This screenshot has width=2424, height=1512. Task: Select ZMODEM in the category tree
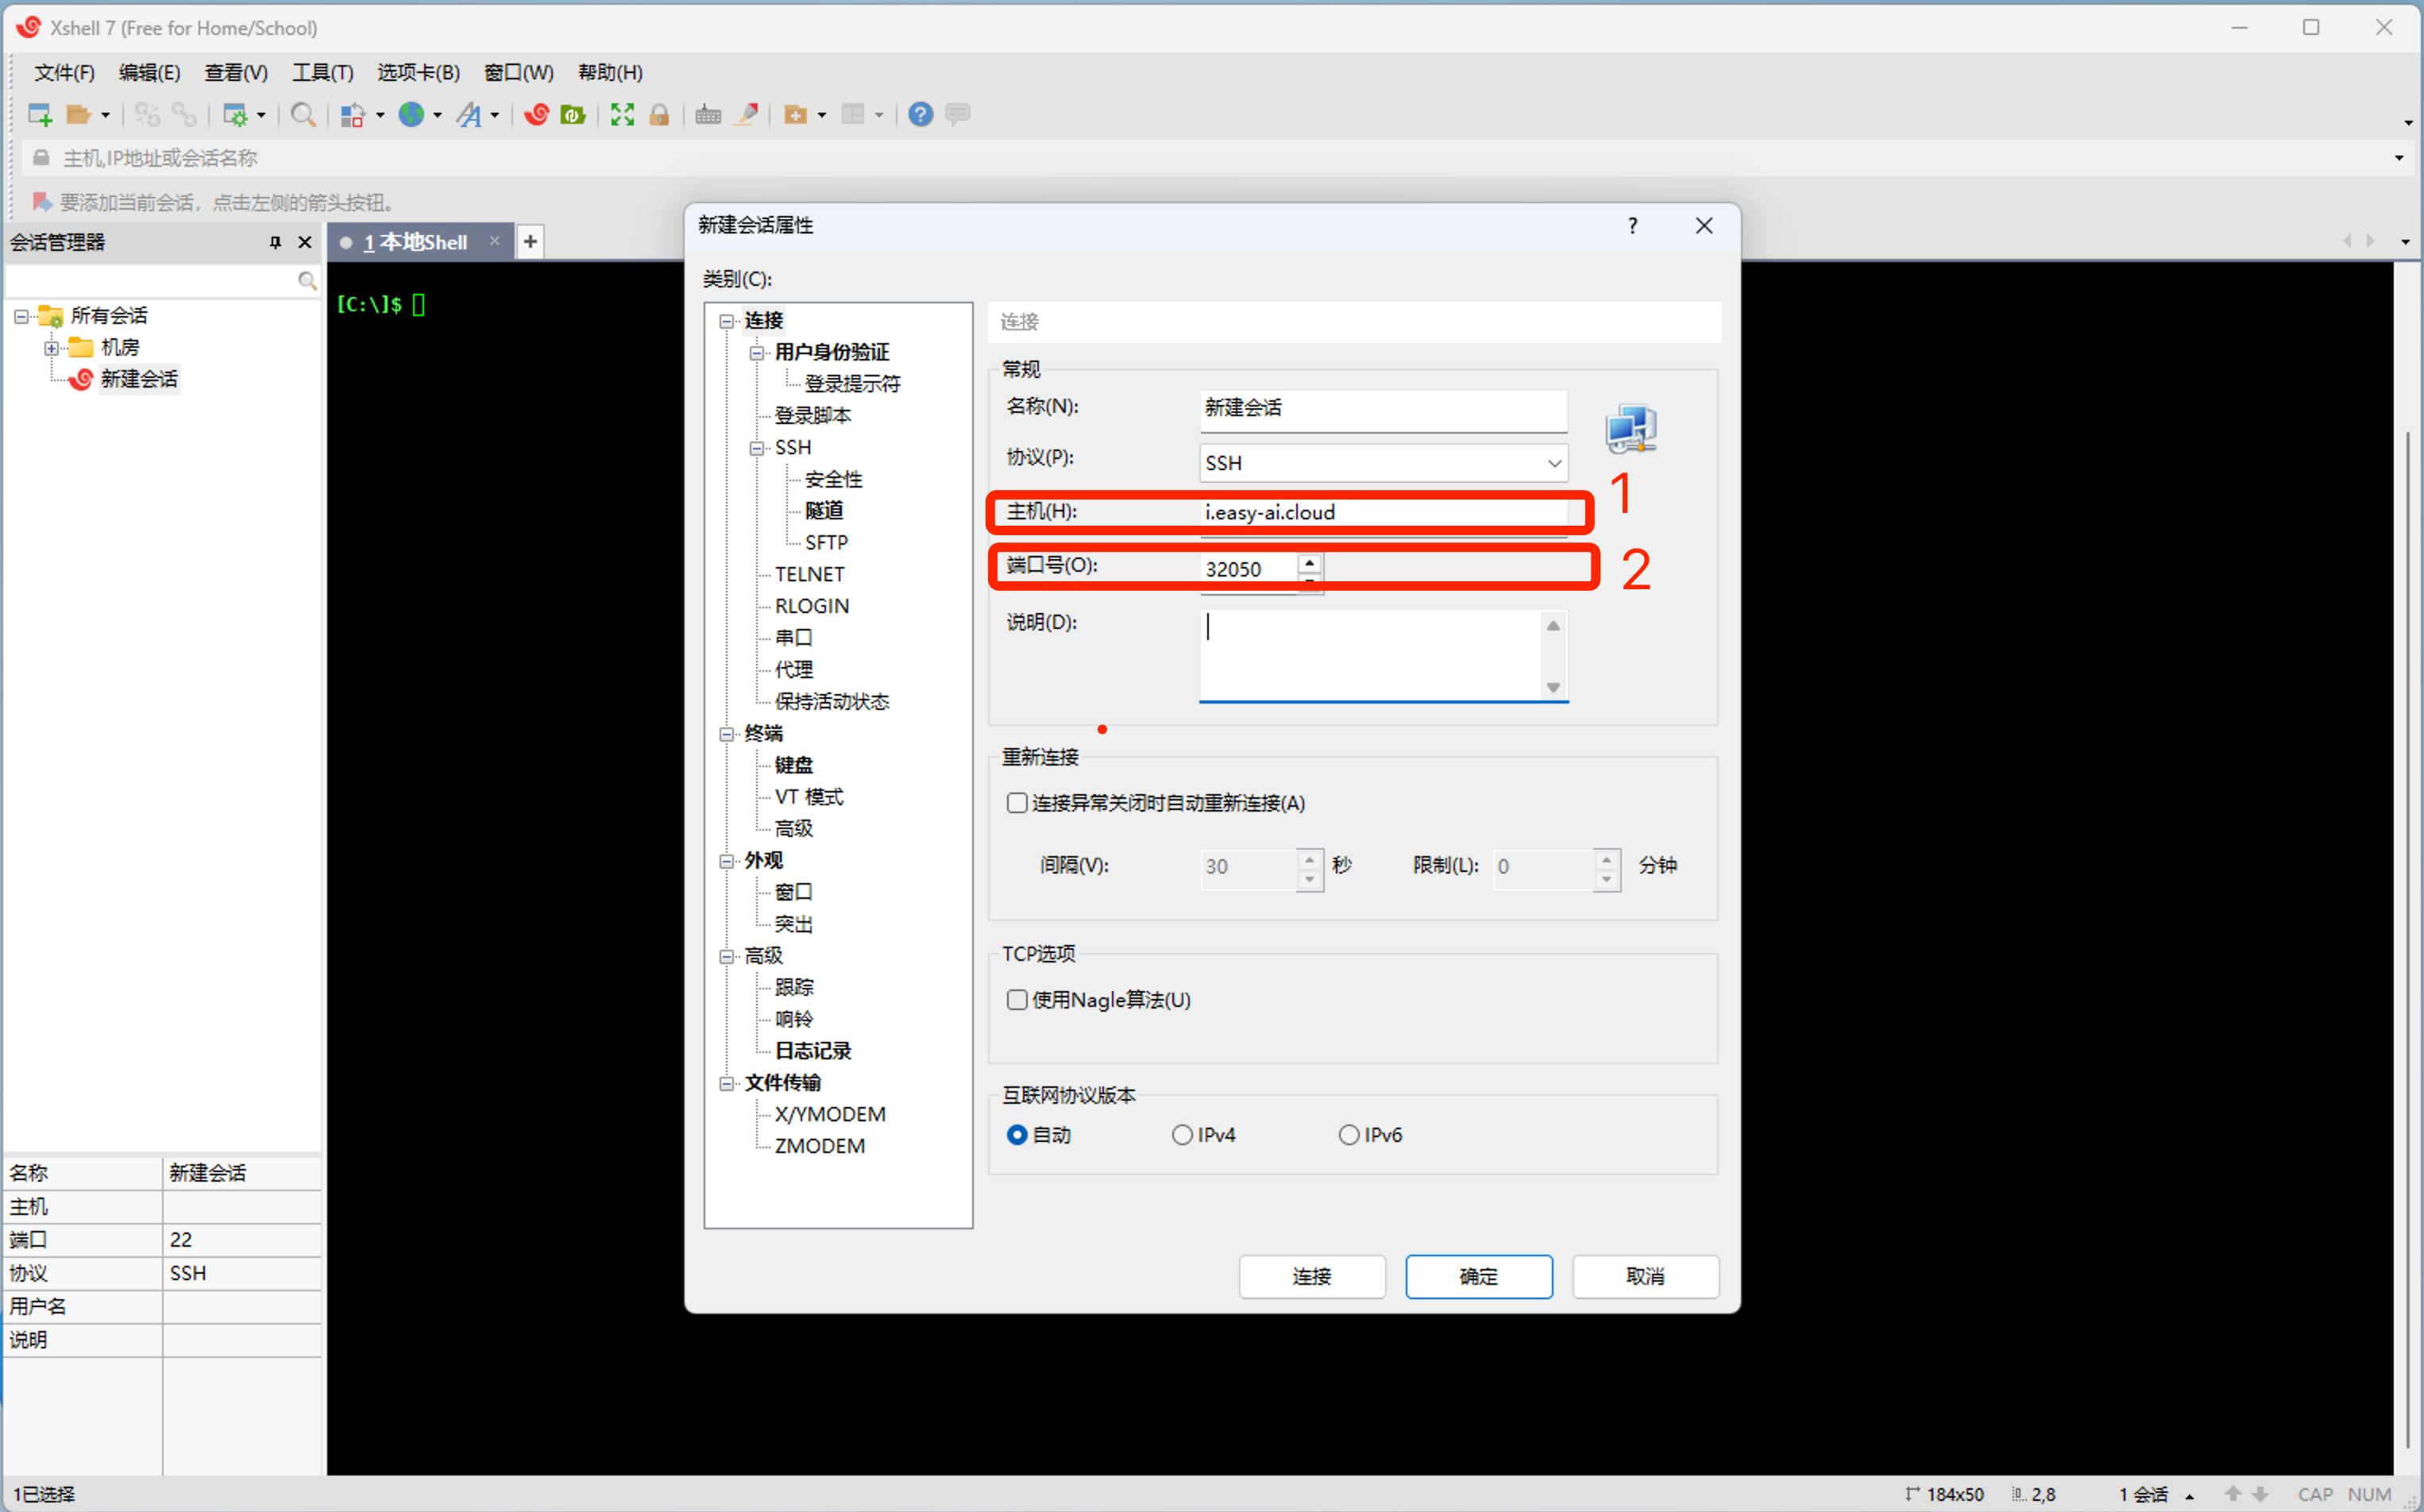pyautogui.click(x=820, y=1146)
